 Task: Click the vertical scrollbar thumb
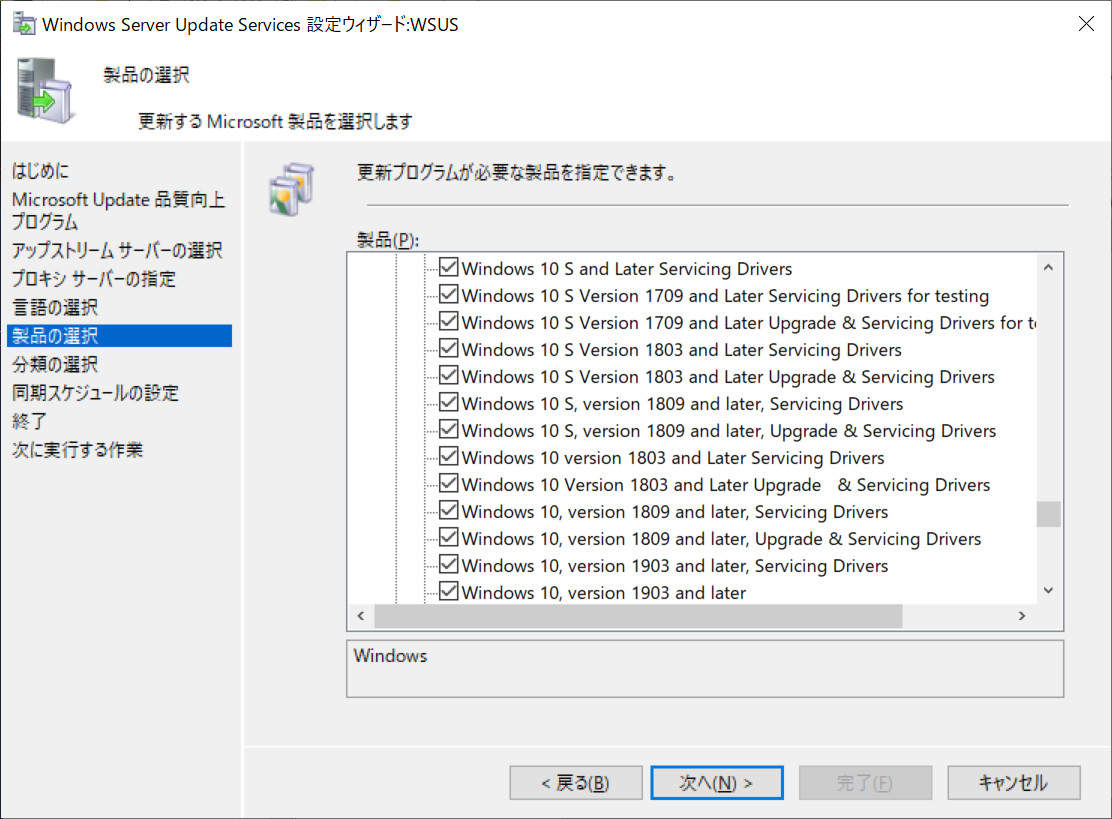pyautogui.click(x=1048, y=514)
